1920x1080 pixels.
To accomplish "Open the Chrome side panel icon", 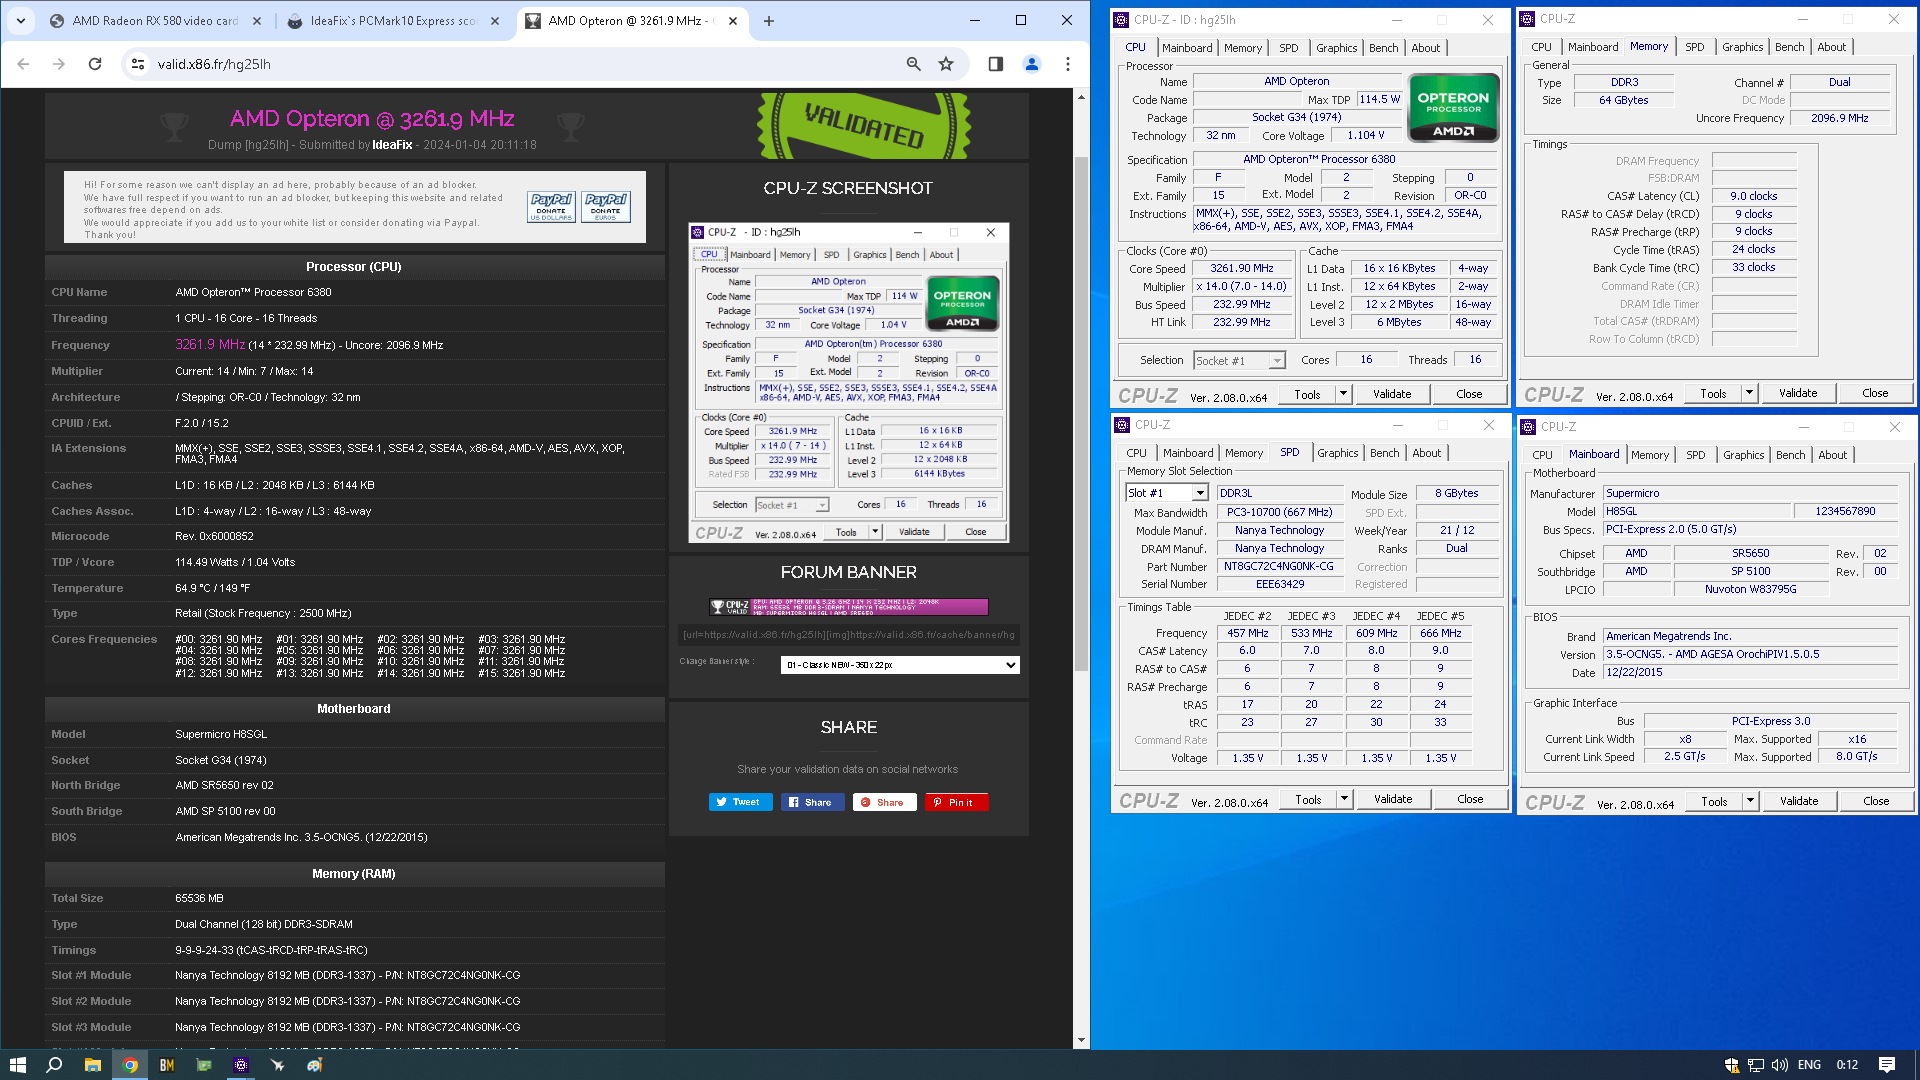I will pyautogui.click(x=995, y=64).
